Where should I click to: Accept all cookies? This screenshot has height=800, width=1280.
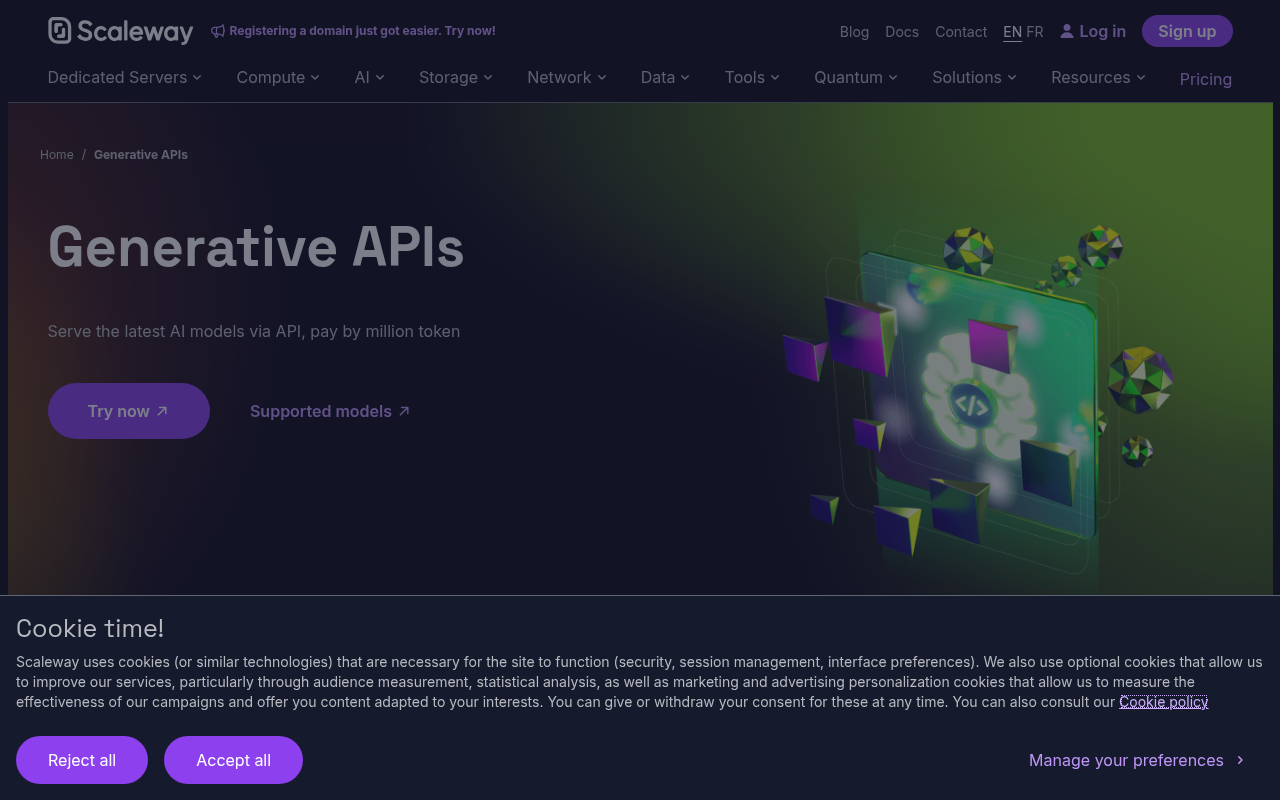click(x=233, y=760)
